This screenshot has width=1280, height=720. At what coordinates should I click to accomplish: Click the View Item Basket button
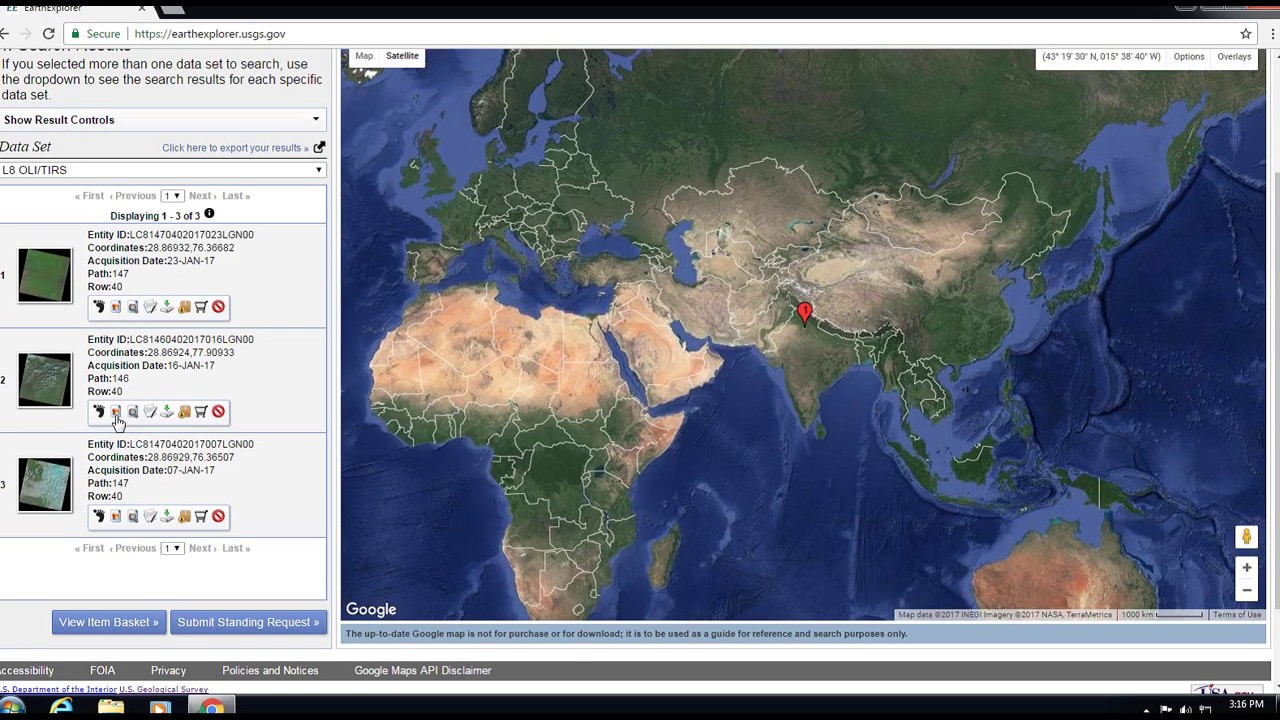click(108, 622)
